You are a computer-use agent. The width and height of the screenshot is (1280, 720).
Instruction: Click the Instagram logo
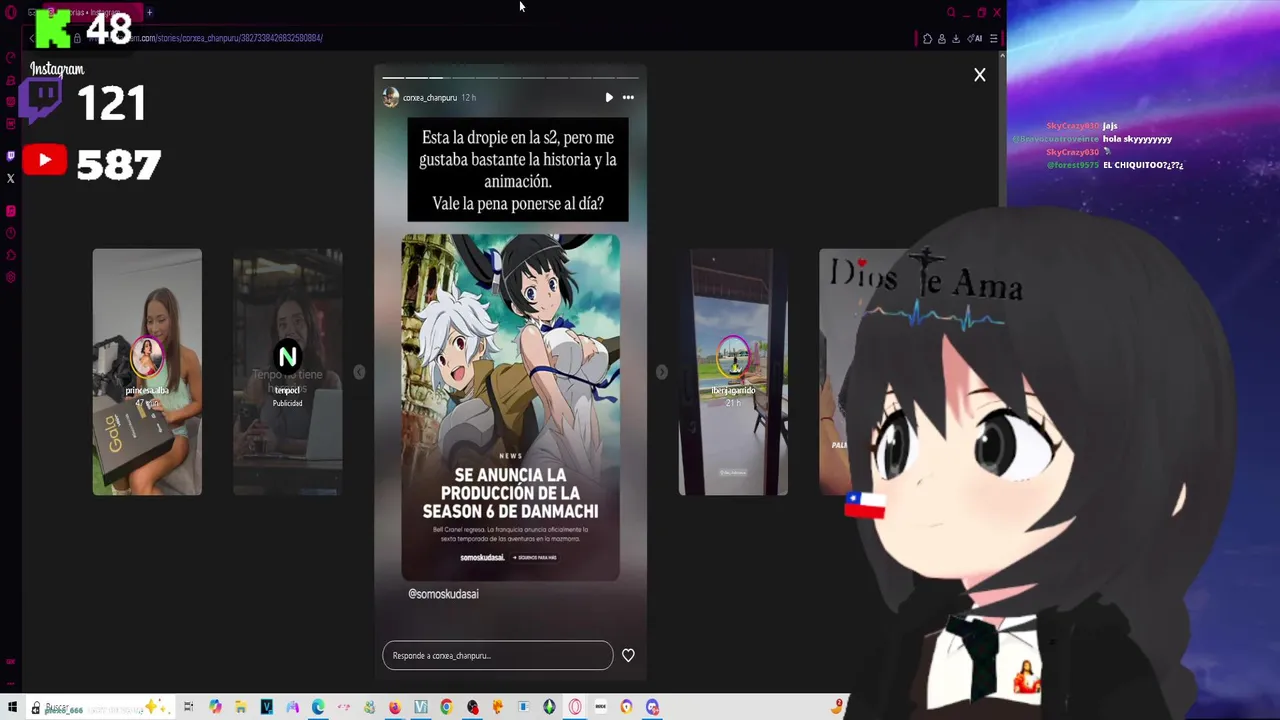[x=57, y=69]
